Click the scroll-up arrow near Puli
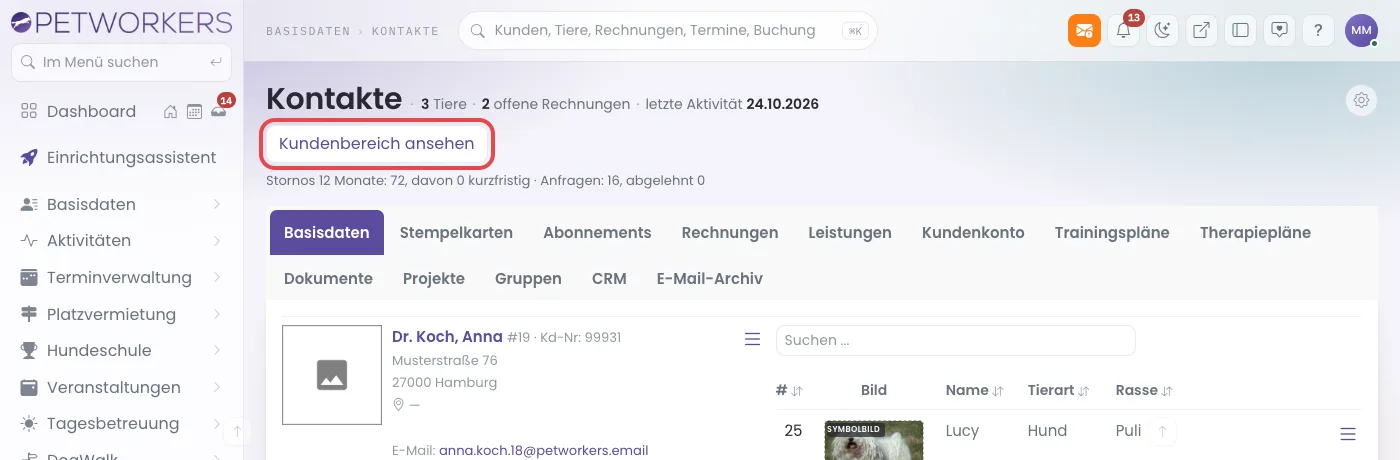The image size is (1400, 460). (x=1162, y=431)
